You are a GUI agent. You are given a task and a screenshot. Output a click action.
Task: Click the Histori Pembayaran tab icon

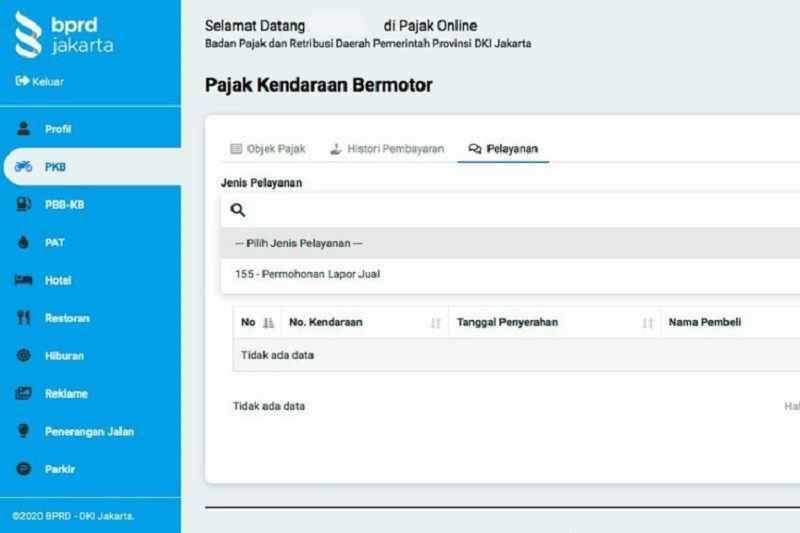tap(335, 148)
